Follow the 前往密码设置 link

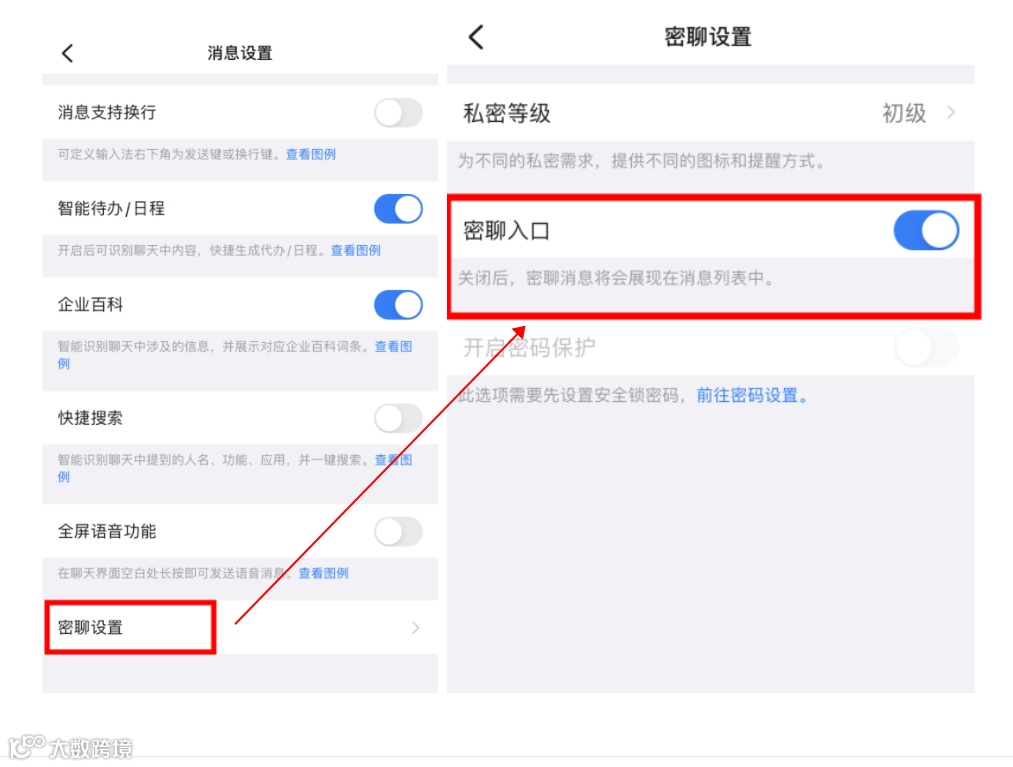pos(751,395)
